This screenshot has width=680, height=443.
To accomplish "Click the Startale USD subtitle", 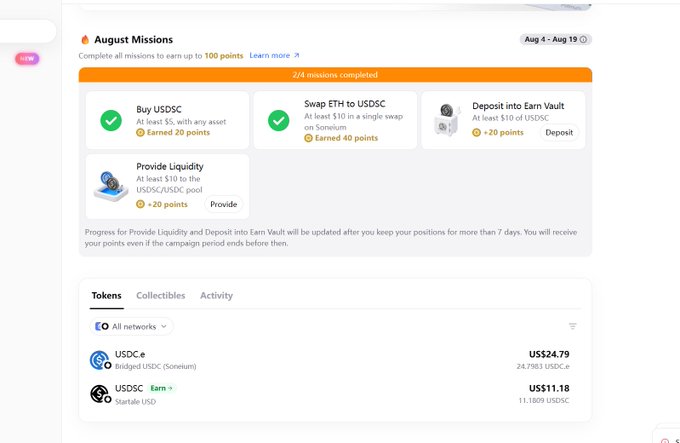I will pos(135,402).
